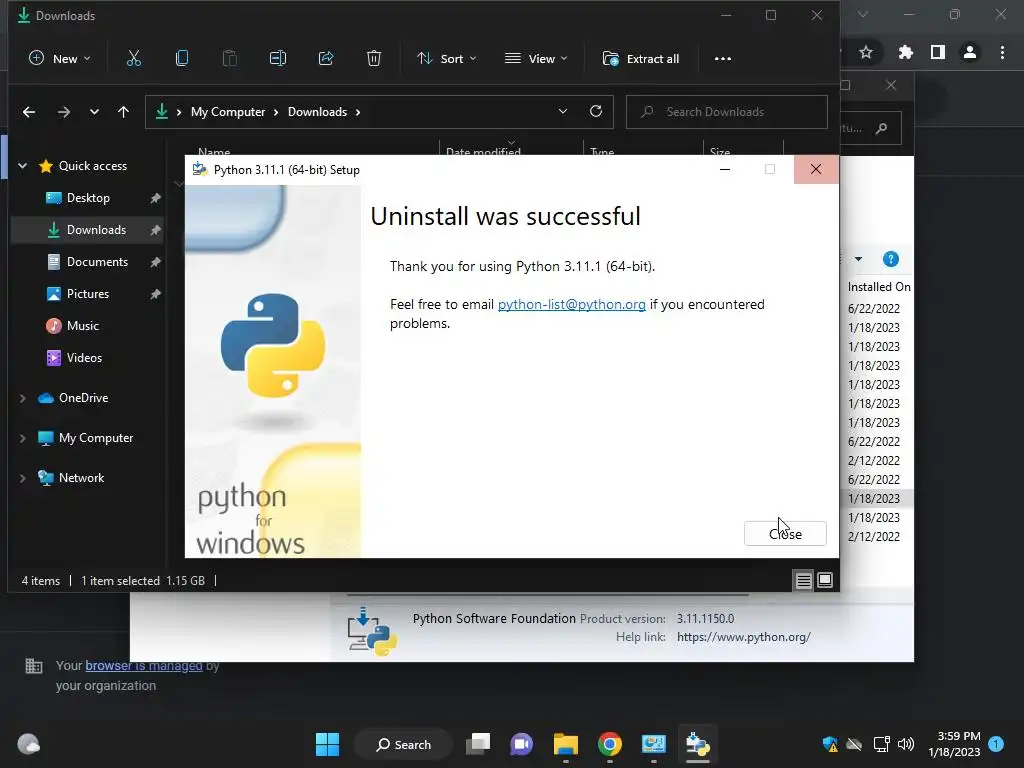Expand the My Computer tree node
The image size is (1024, 768).
click(22, 438)
